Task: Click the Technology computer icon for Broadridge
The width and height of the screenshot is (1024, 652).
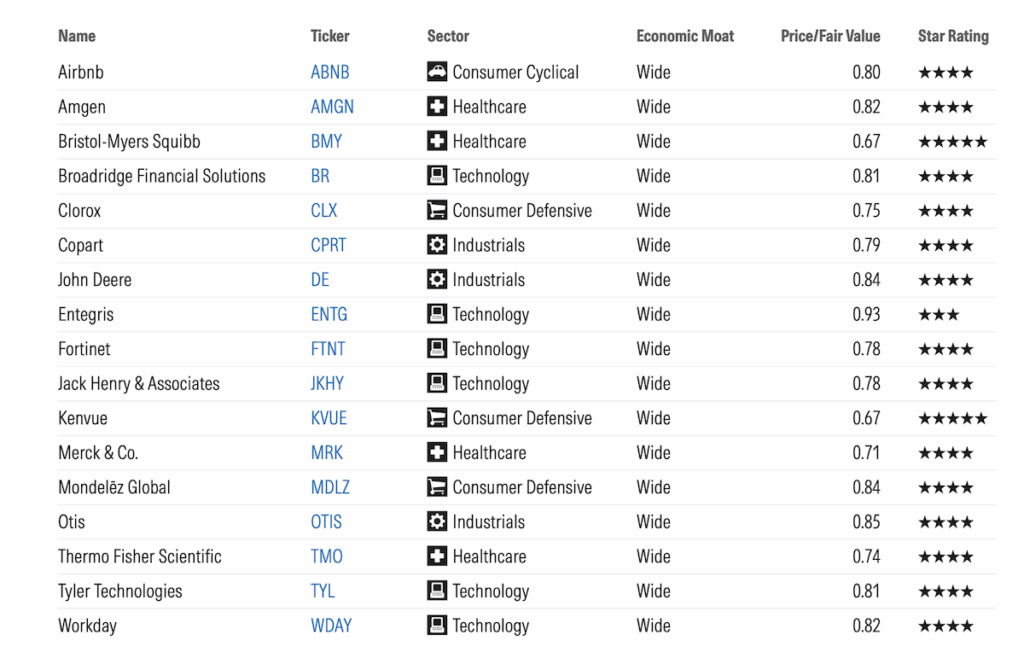Action: tap(437, 176)
